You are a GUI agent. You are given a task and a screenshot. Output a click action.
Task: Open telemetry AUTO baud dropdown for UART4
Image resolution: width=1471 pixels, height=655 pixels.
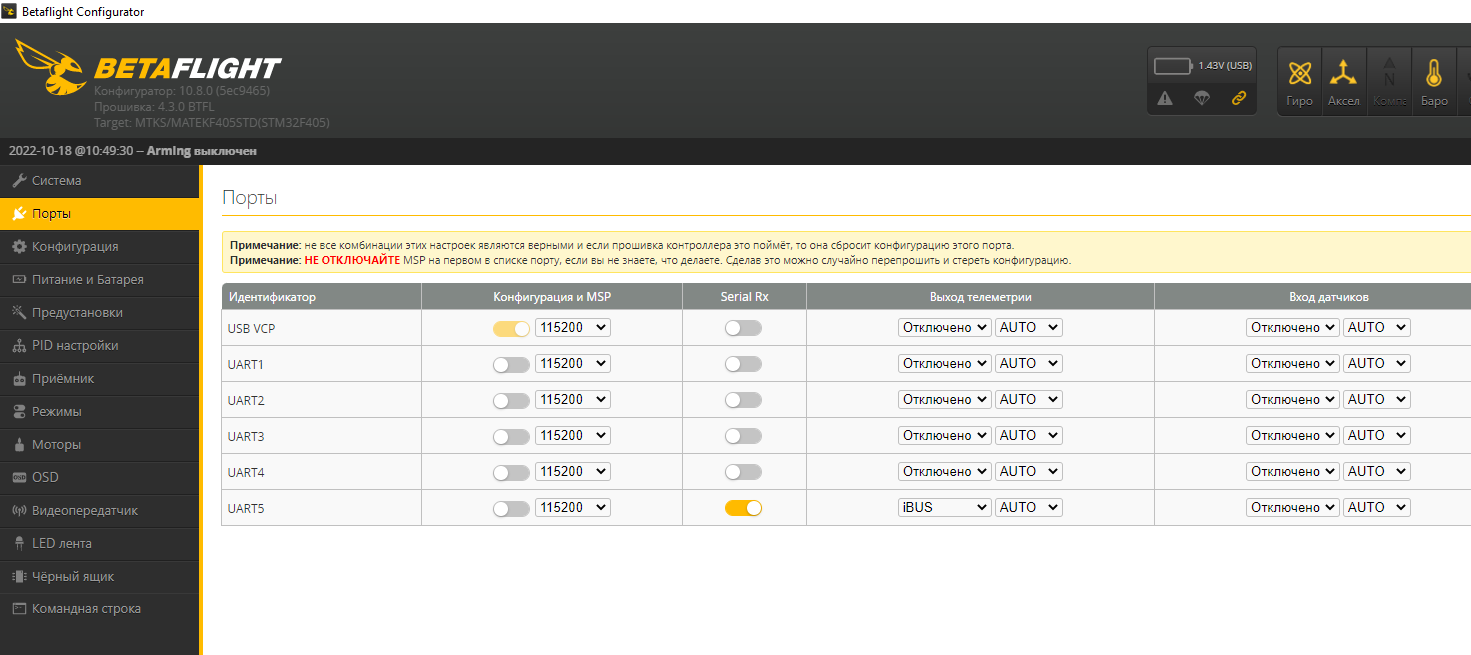(1028, 472)
